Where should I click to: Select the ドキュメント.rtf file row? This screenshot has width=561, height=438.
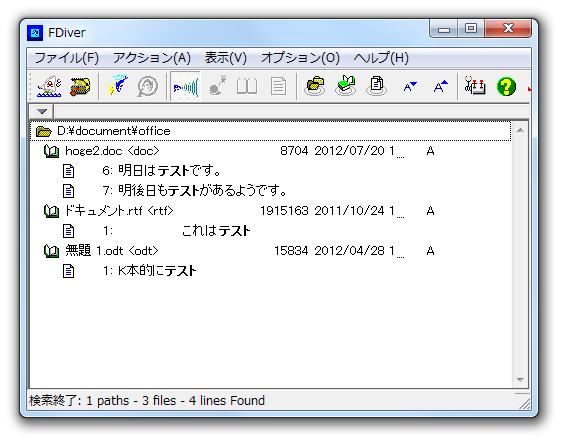270,211
